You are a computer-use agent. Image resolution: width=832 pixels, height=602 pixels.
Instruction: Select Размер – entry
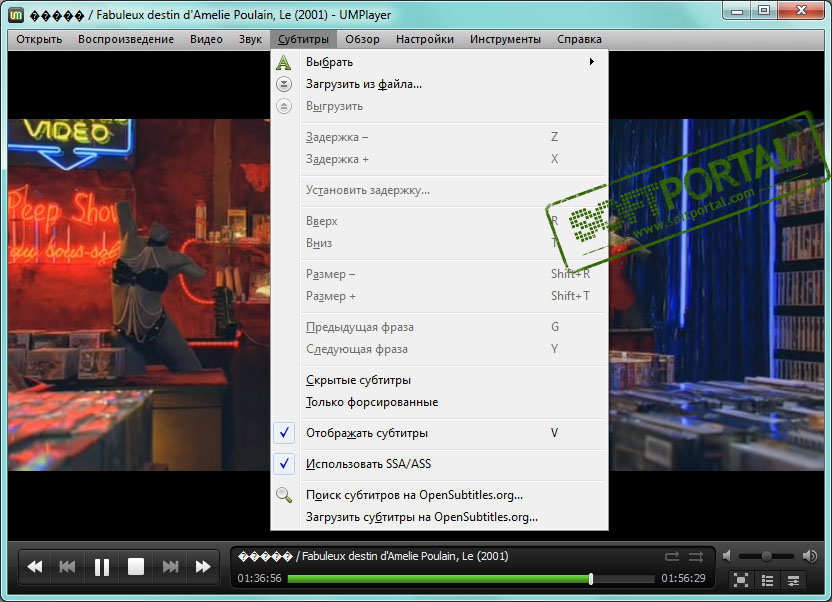point(439,274)
